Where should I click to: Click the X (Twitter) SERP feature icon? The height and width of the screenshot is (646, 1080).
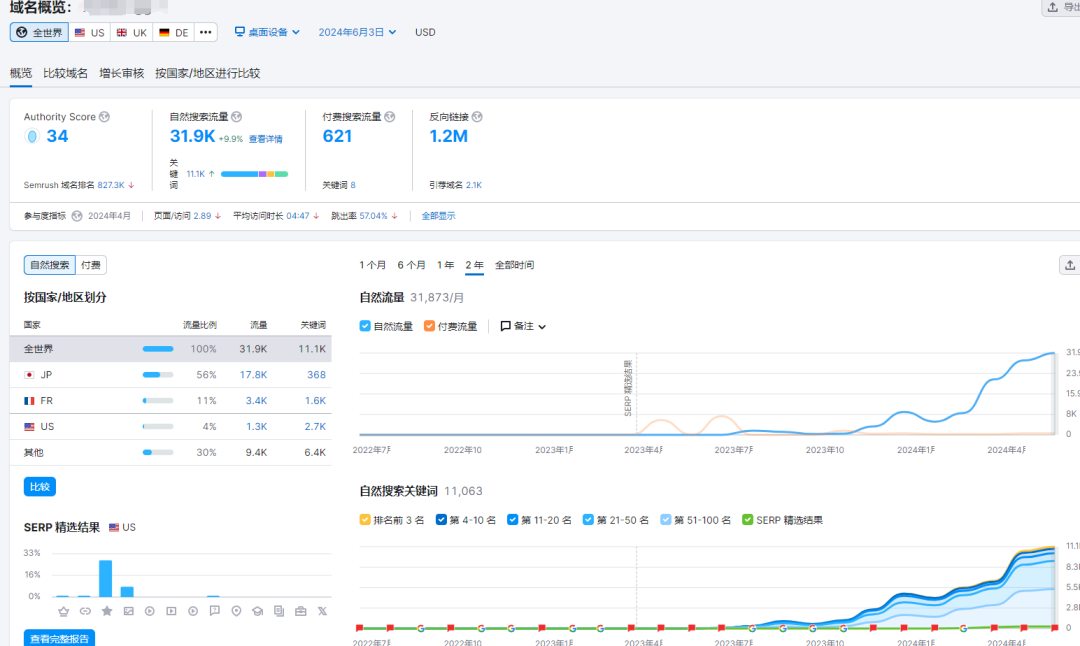pyautogui.click(x=322, y=611)
